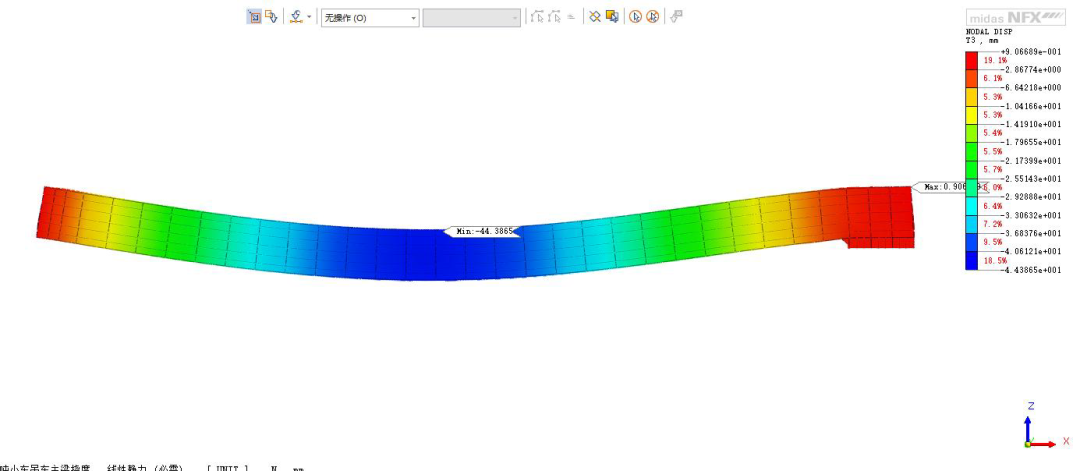Click legend value +9.06689e-001

pyautogui.click(x=1030, y=52)
